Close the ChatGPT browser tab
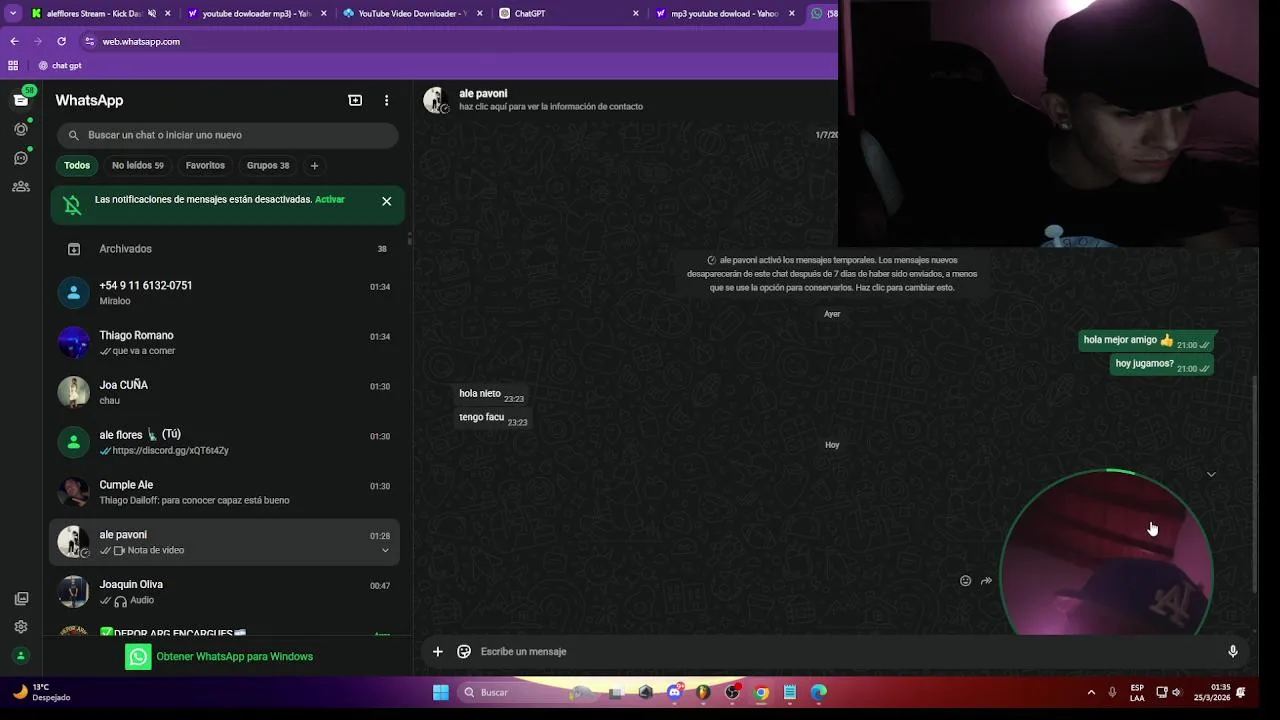The height and width of the screenshot is (720, 1280). (x=636, y=14)
